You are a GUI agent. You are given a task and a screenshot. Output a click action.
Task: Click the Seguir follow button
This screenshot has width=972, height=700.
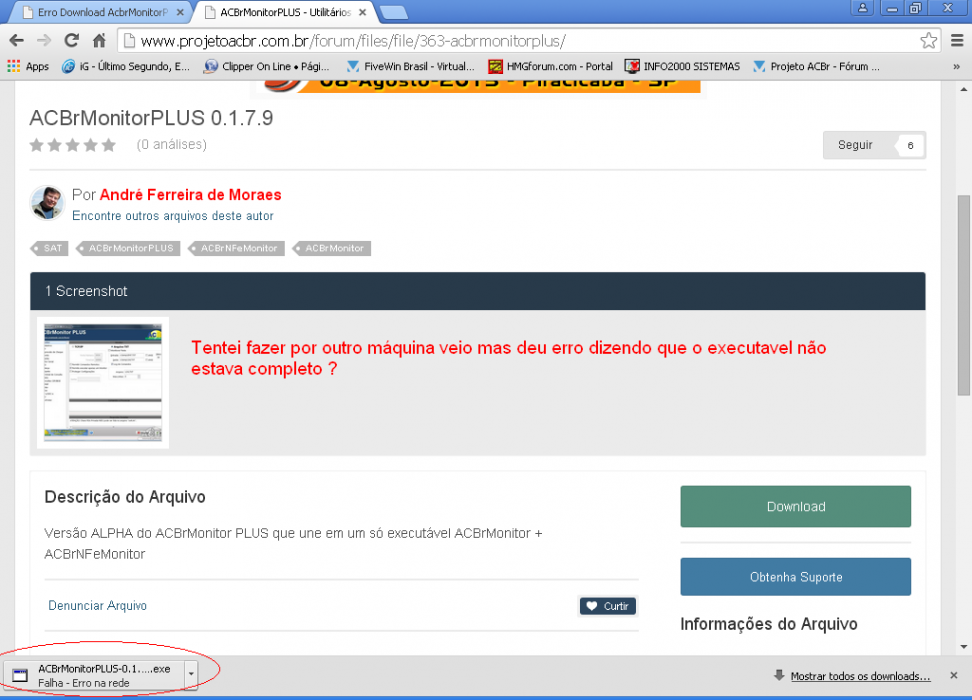pyautogui.click(x=855, y=145)
